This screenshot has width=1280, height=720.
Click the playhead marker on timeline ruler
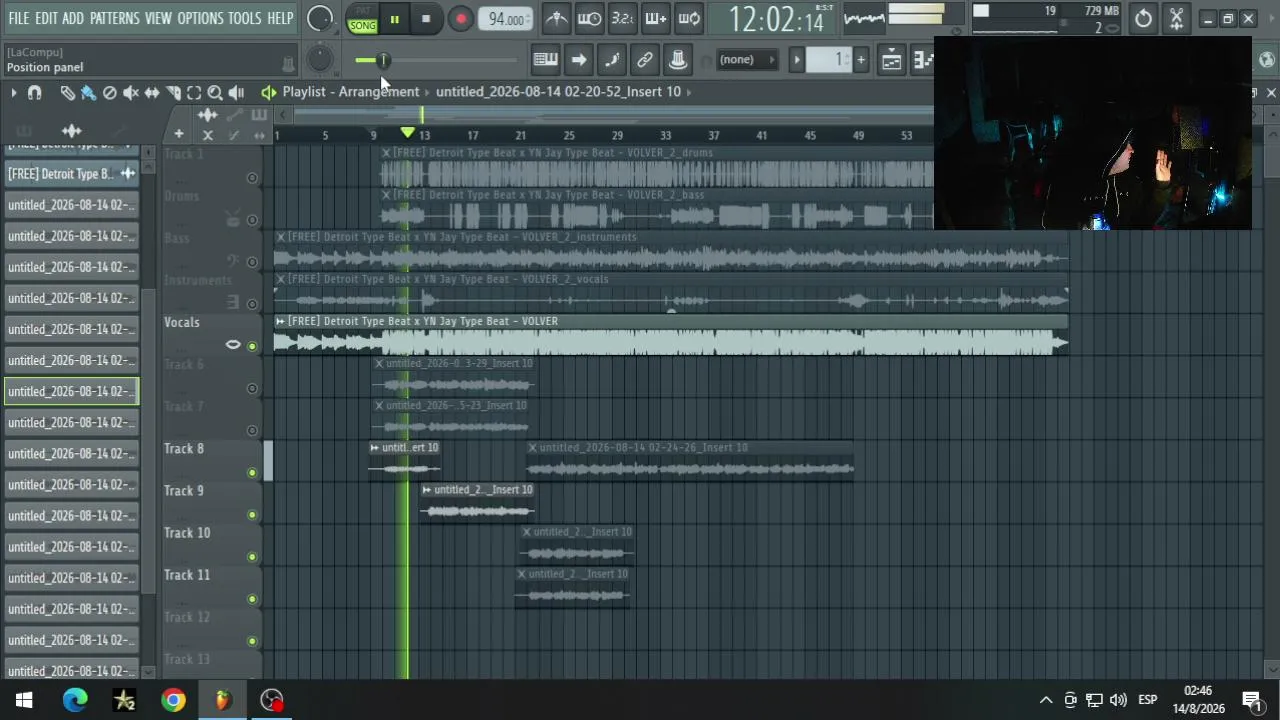coord(408,133)
